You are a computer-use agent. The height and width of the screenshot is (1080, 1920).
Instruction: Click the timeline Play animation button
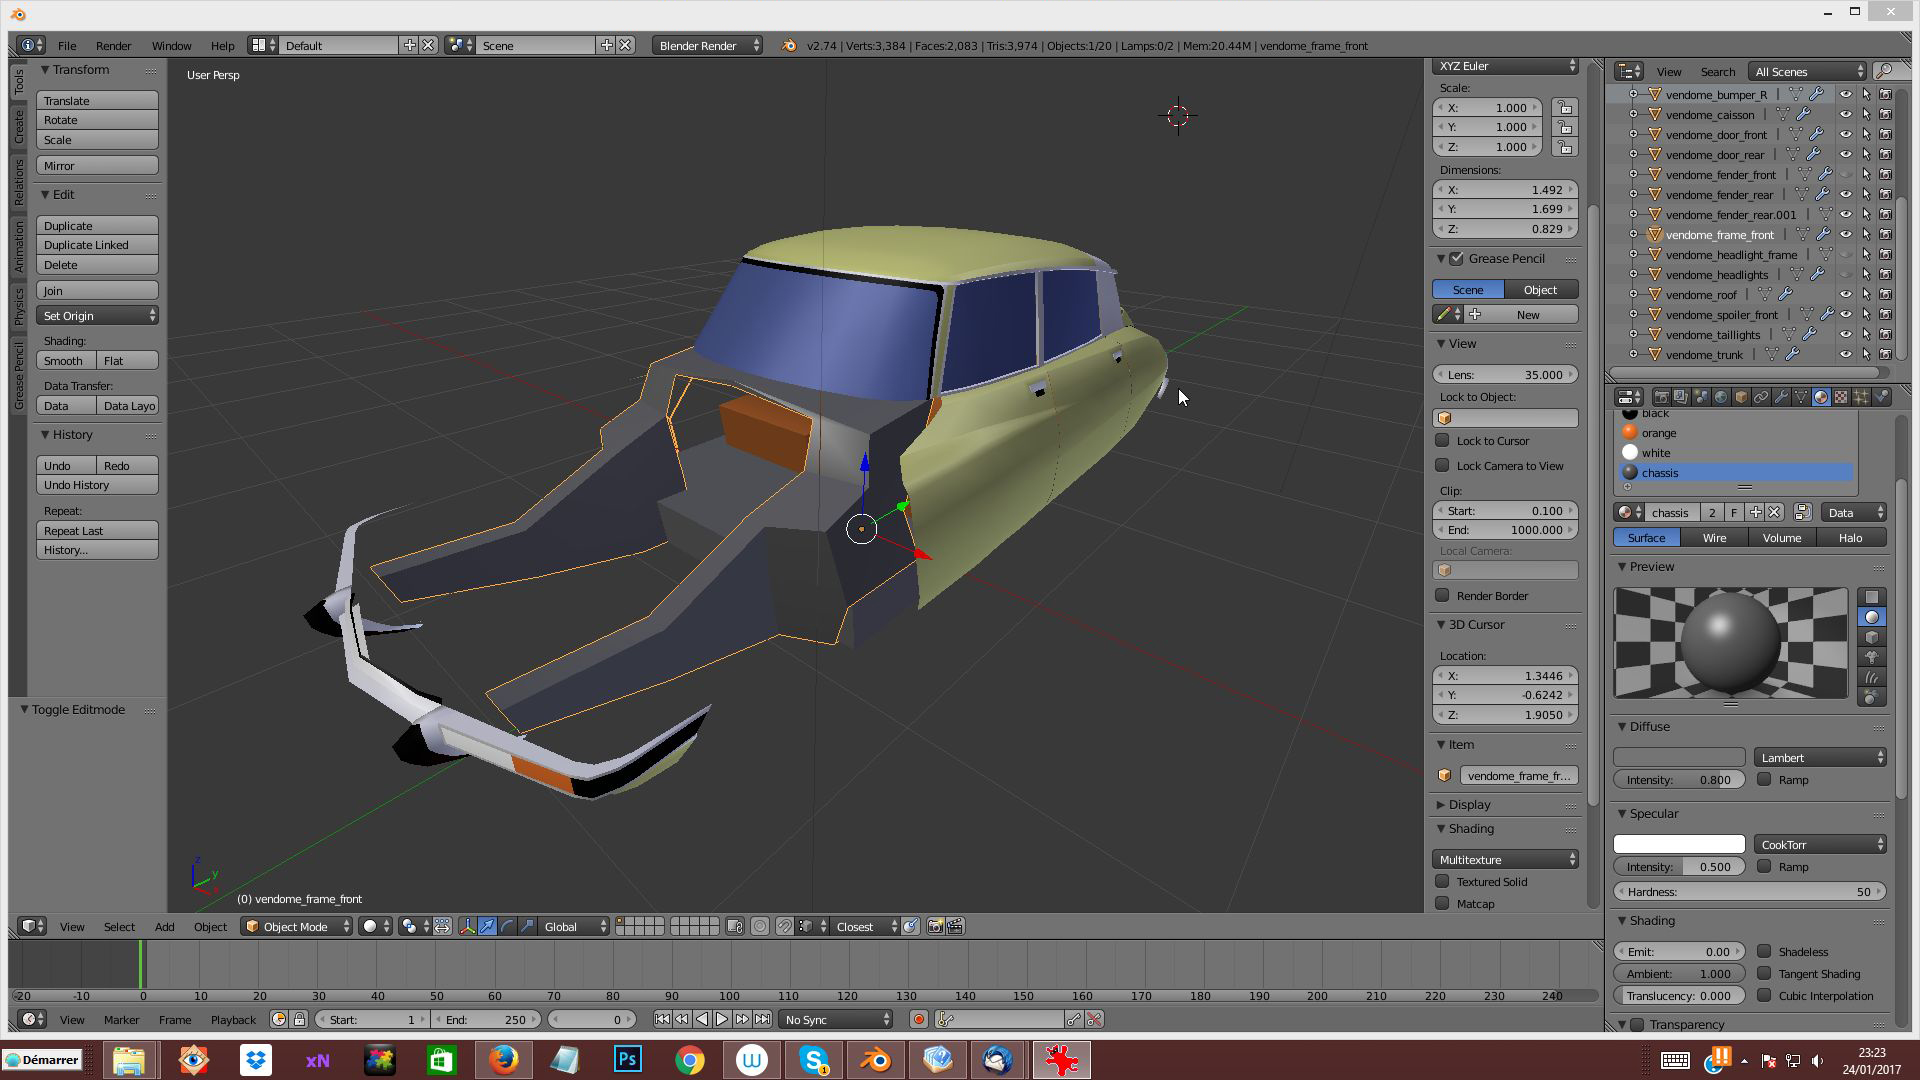[x=722, y=1019]
